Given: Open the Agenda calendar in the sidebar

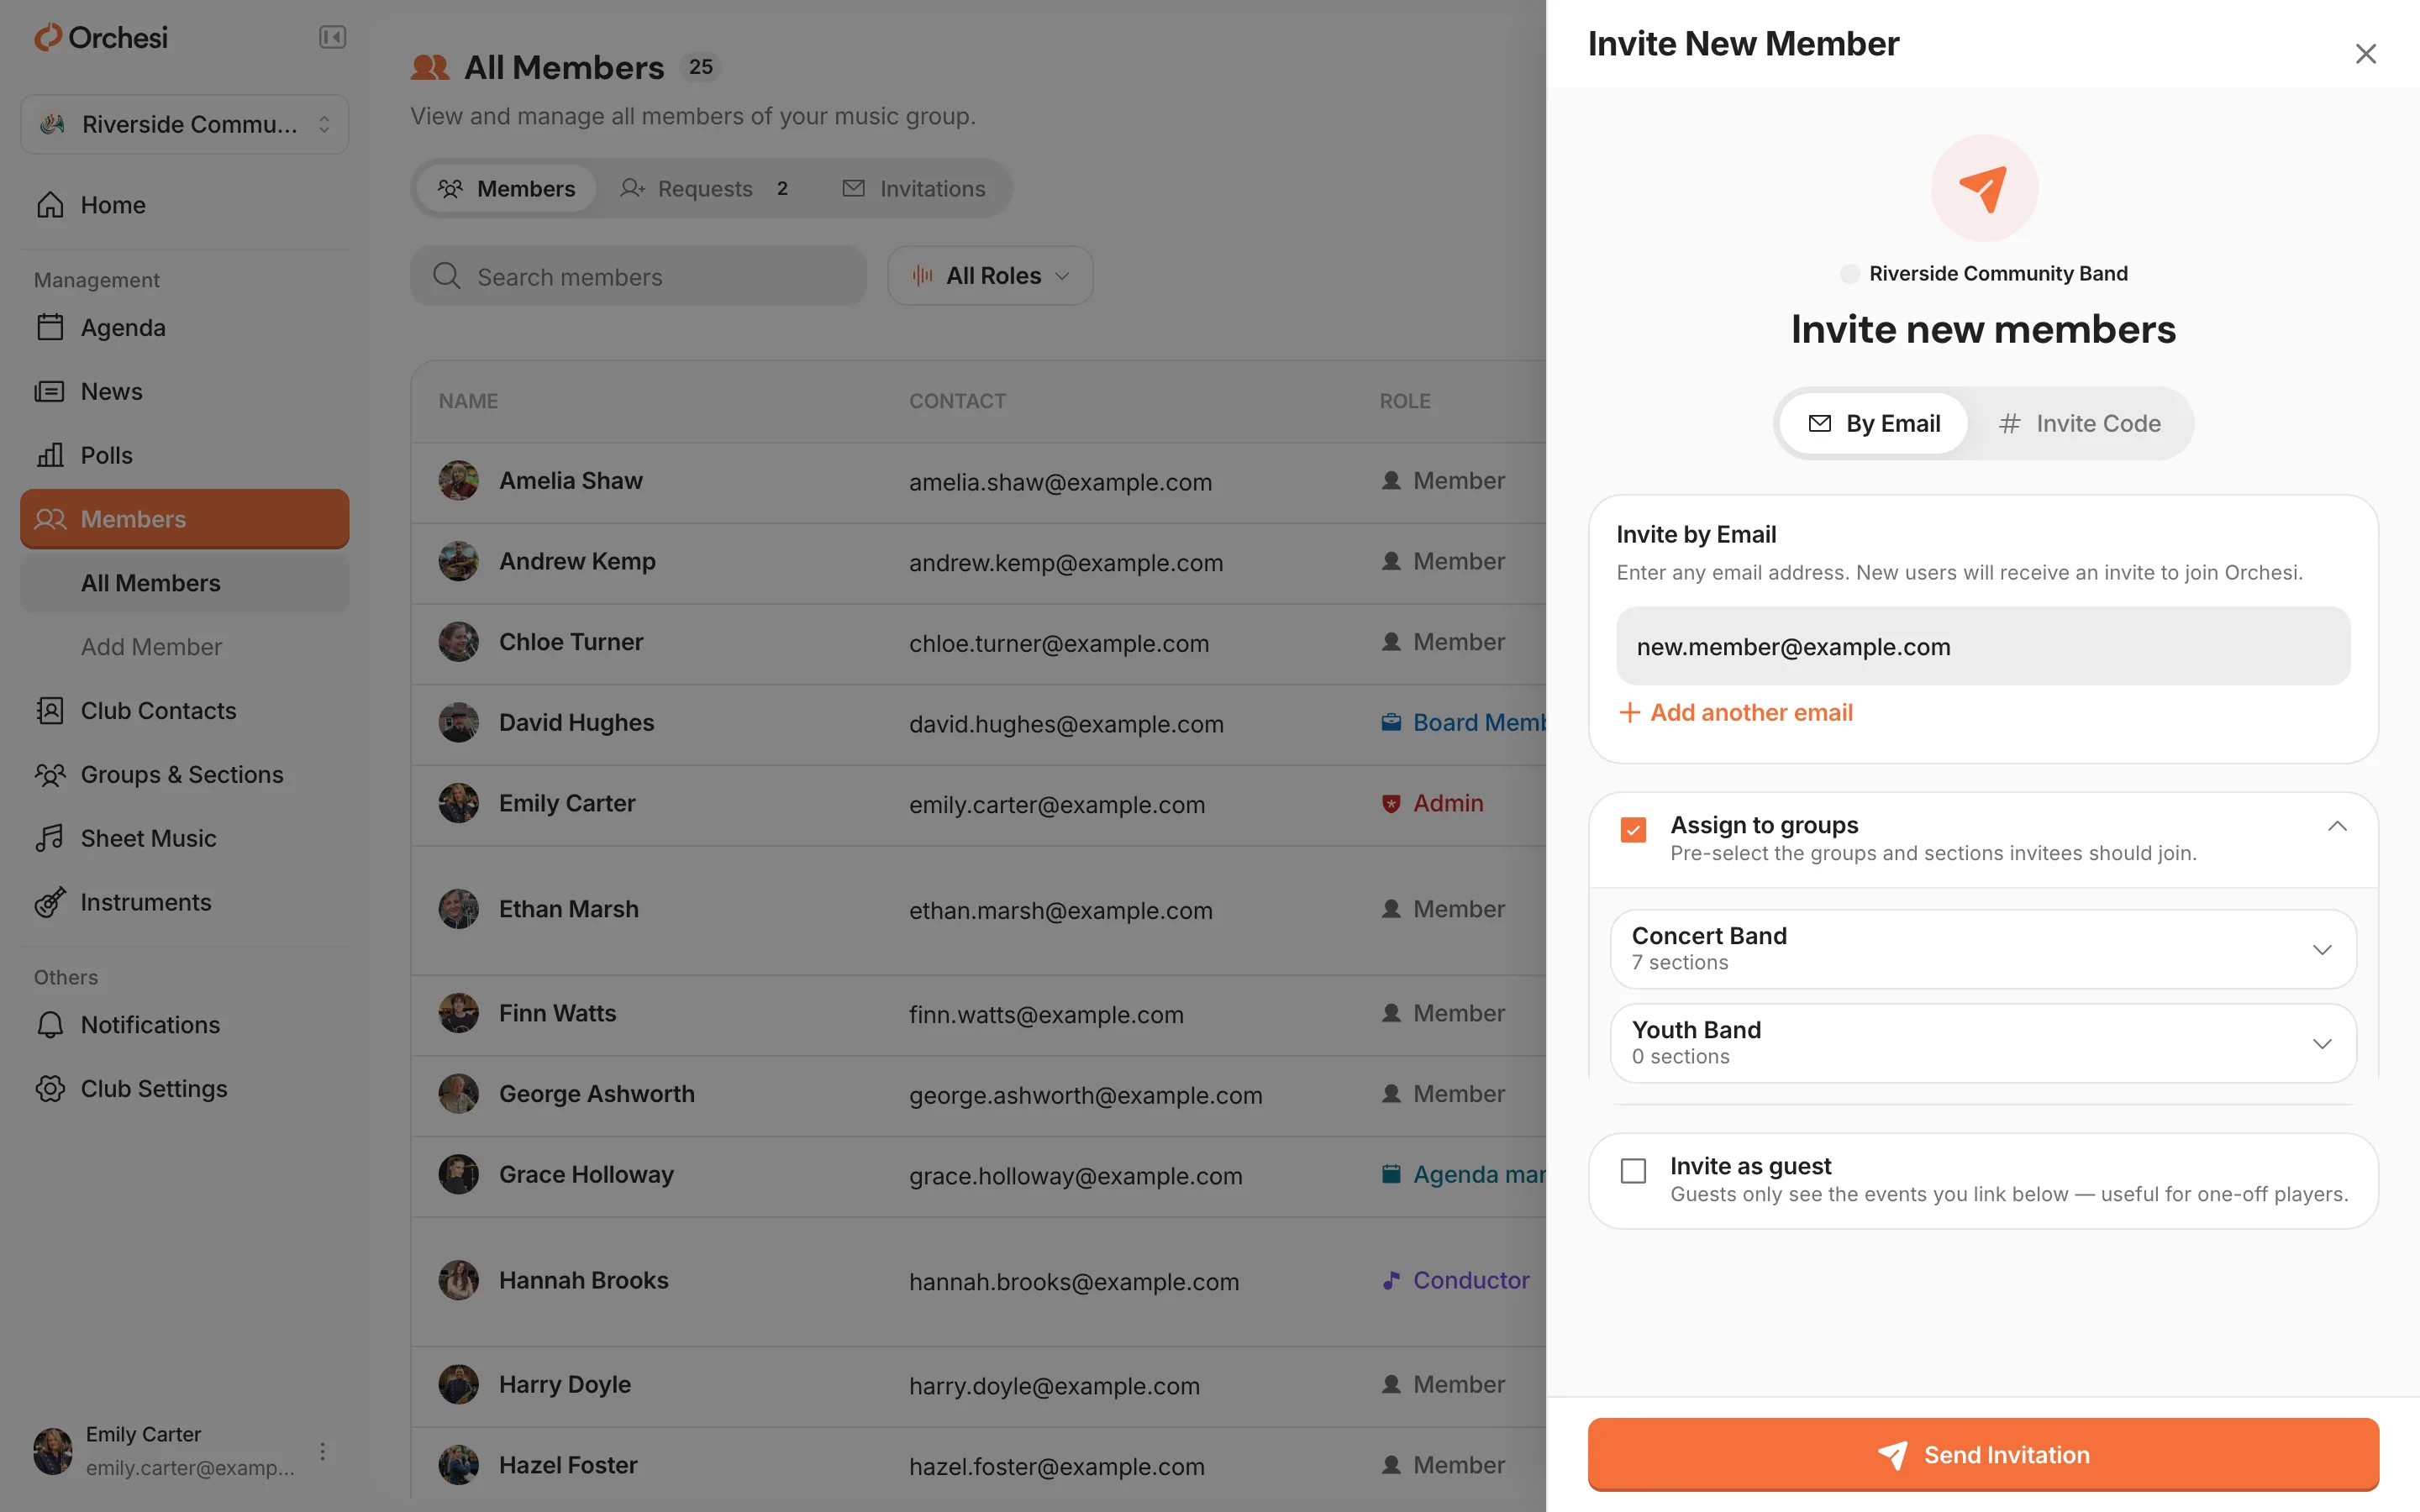Looking at the screenshot, I should point(185,327).
